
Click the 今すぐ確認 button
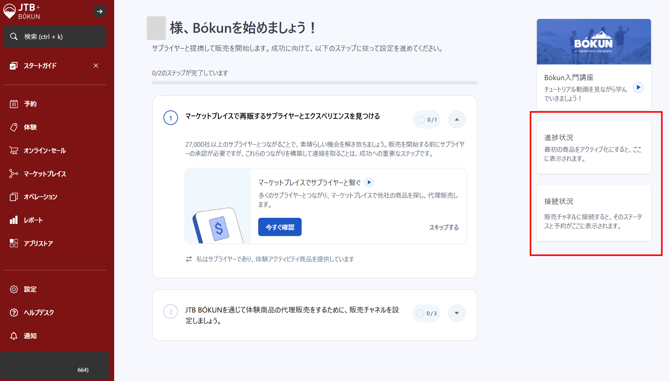[280, 227]
